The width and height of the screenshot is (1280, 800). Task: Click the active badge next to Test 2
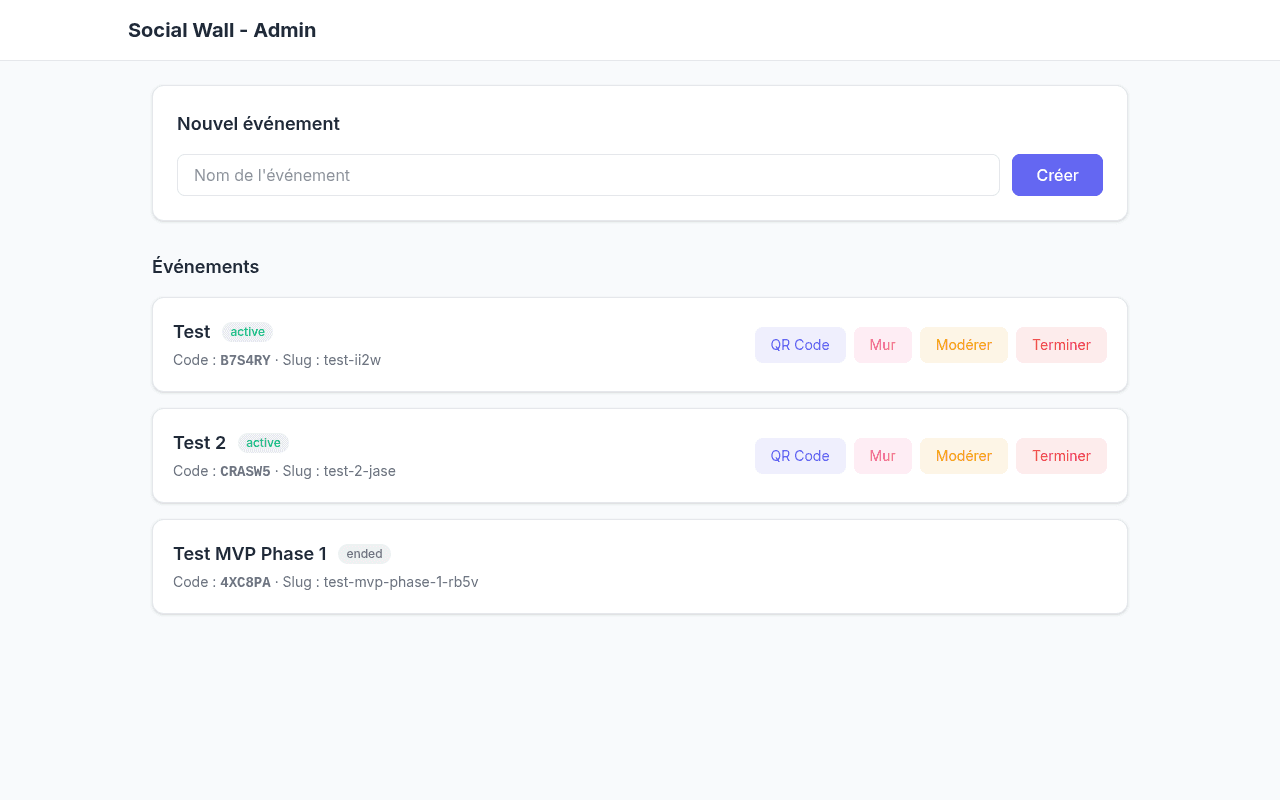point(263,443)
